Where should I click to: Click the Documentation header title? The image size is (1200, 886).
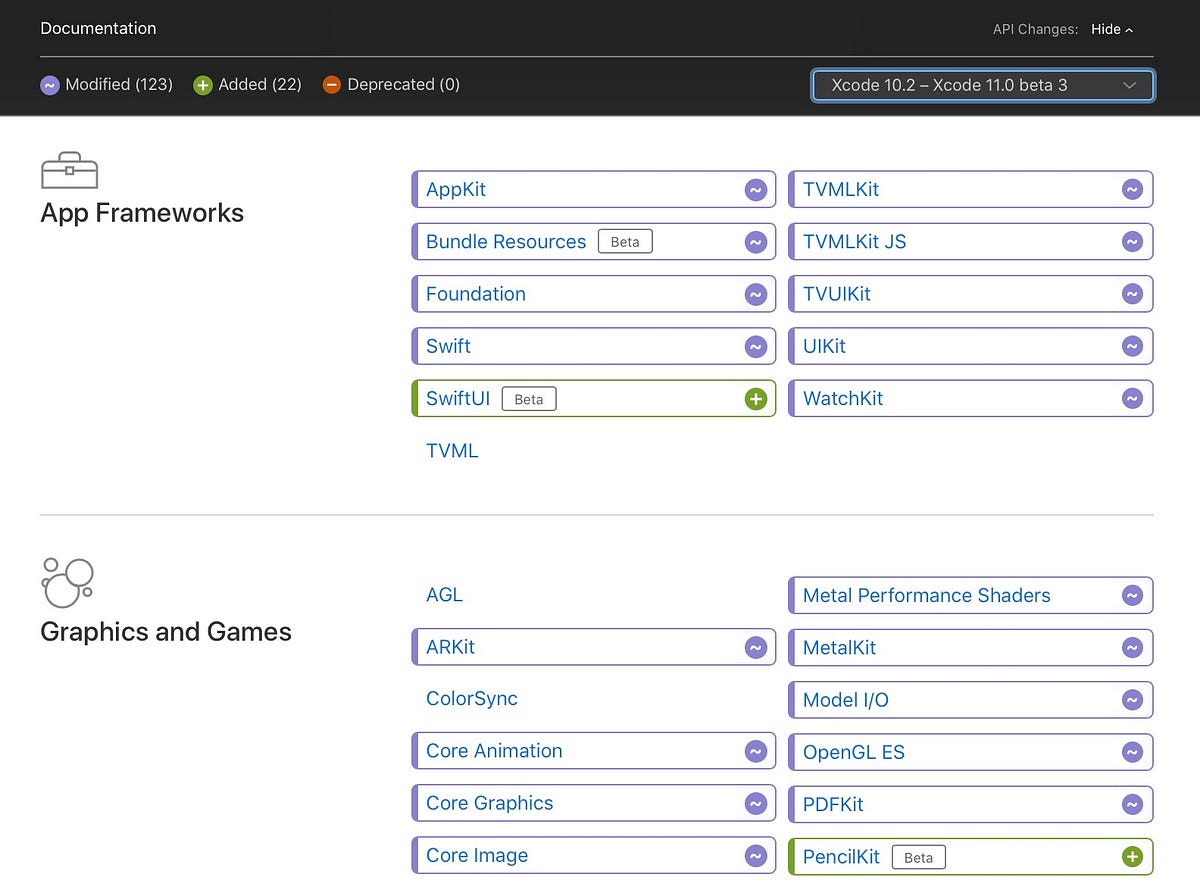click(98, 28)
